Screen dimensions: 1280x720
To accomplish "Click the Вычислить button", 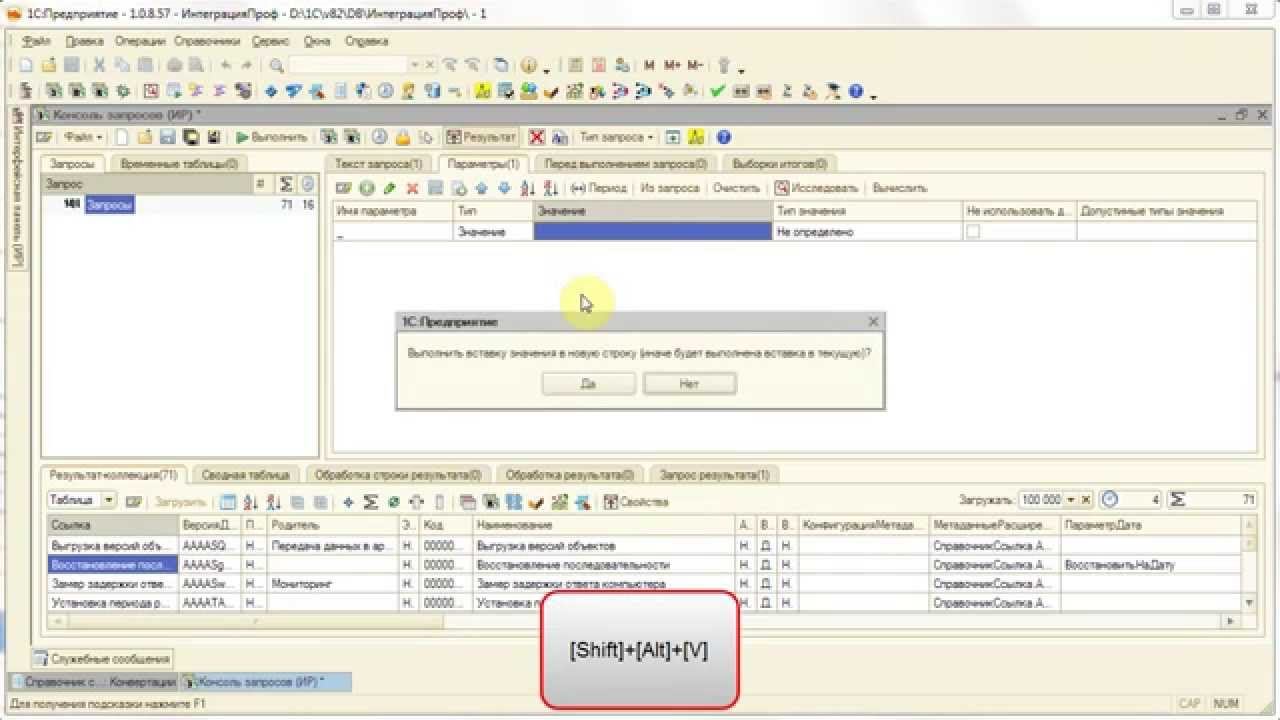I will pos(900,188).
